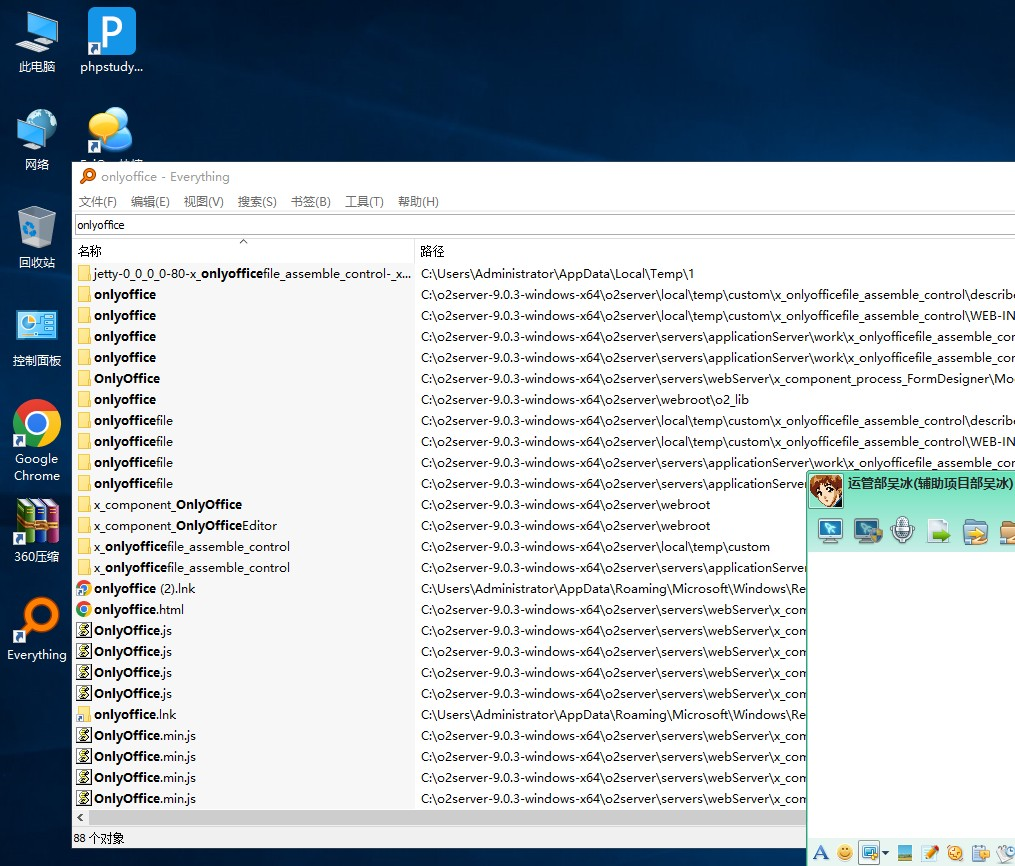Open the 文件(F) menu
The image size is (1015, 866).
click(x=98, y=201)
